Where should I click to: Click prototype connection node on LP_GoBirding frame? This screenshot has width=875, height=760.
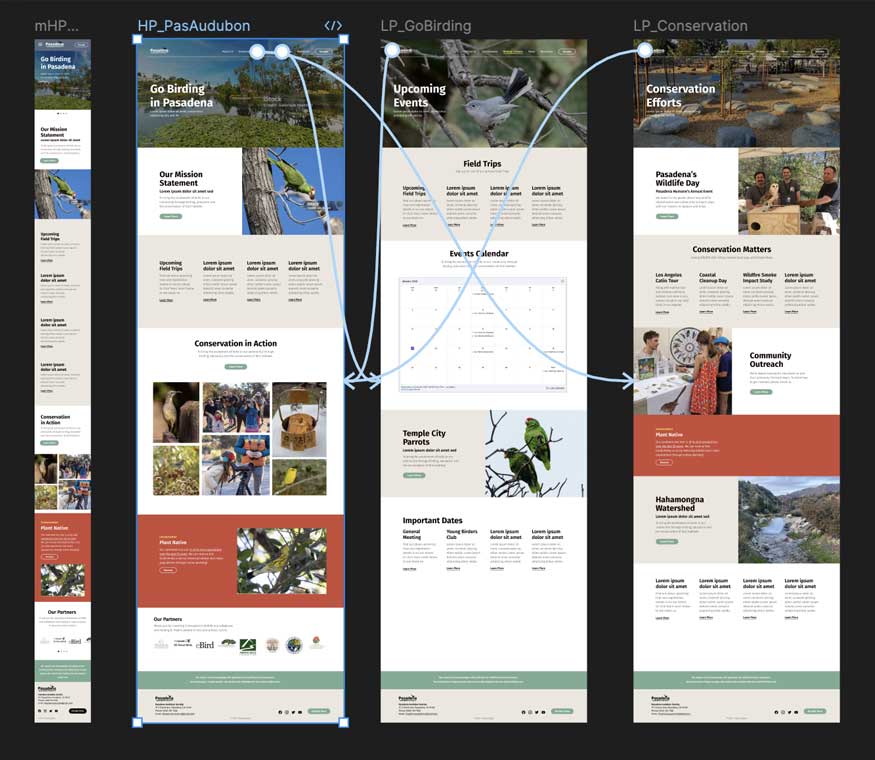coord(392,50)
